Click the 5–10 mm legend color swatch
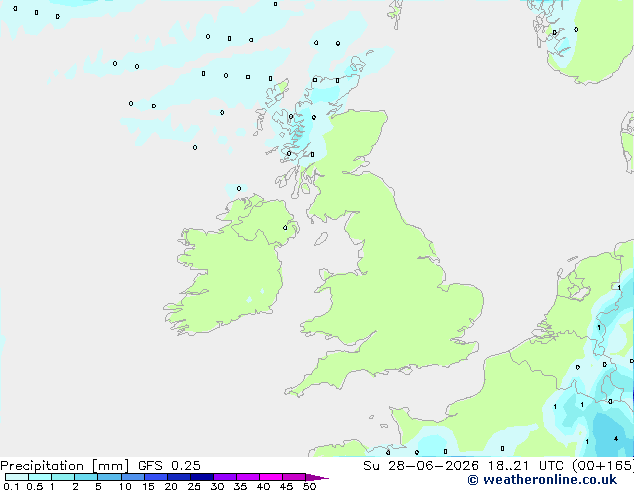The width and height of the screenshot is (634, 490). (109, 477)
